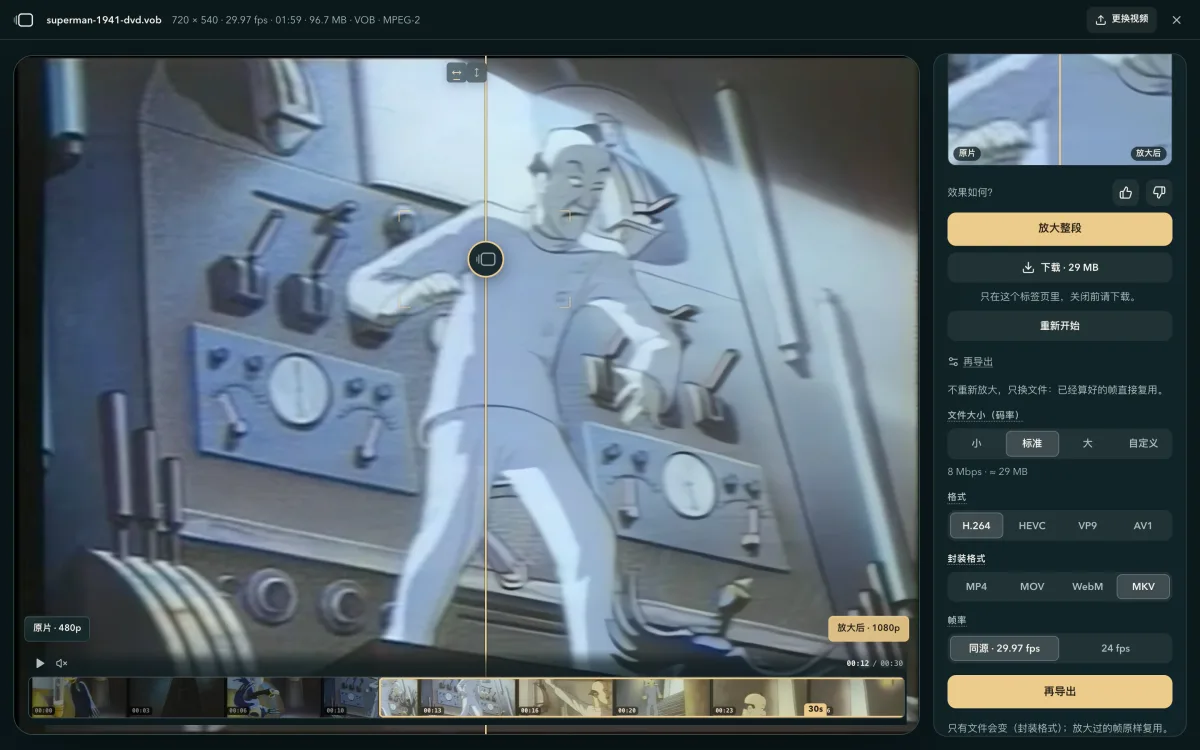Image resolution: width=1200 pixels, height=750 pixels.
Task: Toggle the sidebar panel icon beside the filename
Action: click(25, 20)
